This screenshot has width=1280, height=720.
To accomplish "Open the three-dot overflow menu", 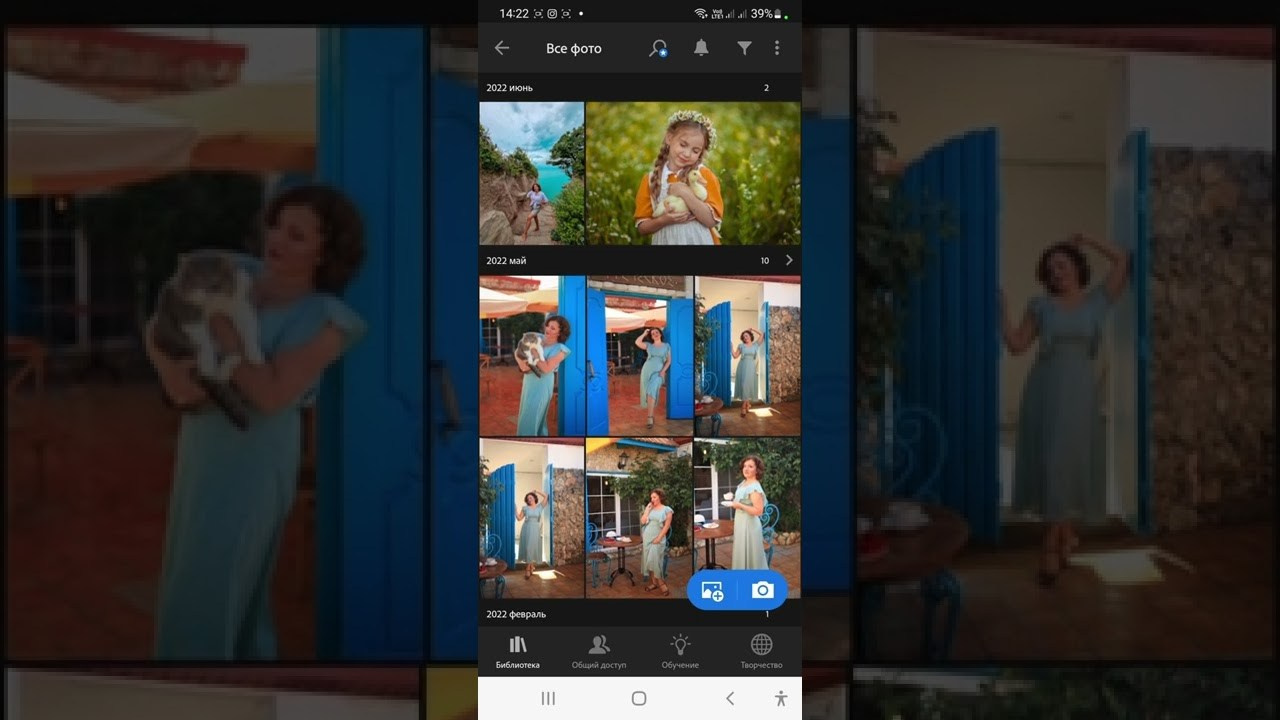I will click(777, 48).
